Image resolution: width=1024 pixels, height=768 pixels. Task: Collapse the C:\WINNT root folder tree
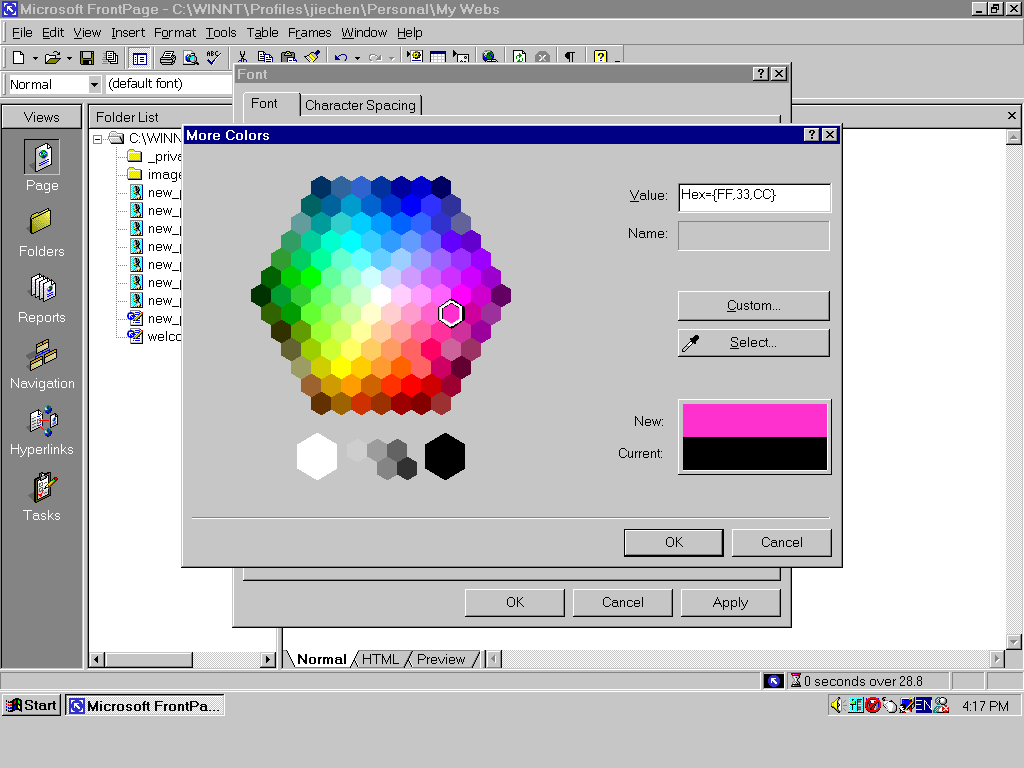click(x=99, y=139)
